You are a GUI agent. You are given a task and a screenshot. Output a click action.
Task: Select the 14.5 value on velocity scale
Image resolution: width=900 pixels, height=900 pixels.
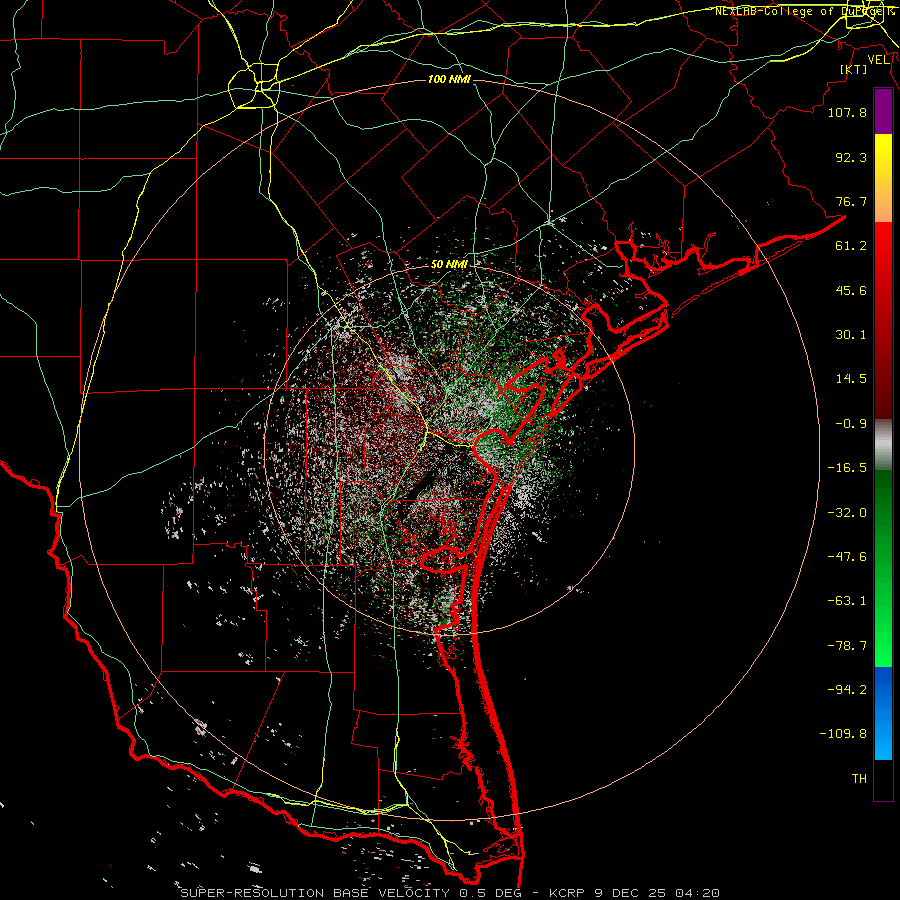click(851, 379)
